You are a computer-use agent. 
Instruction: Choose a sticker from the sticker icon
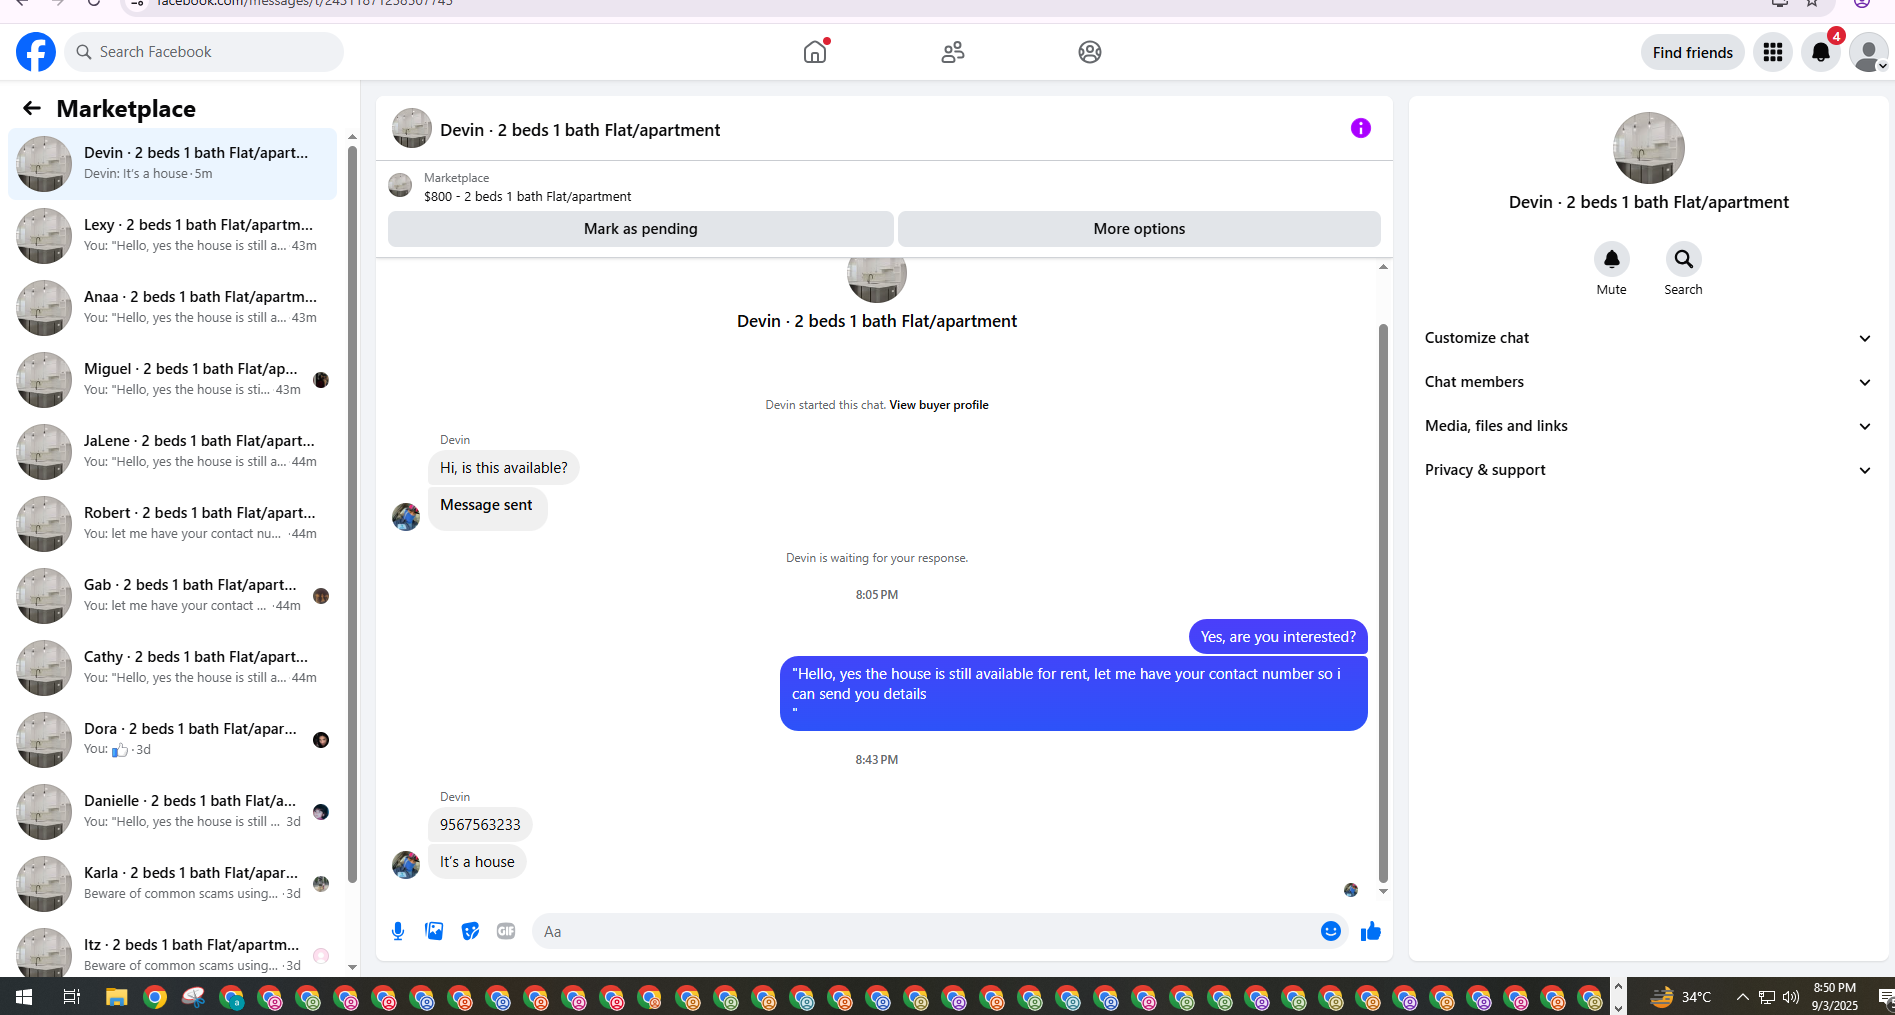(x=470, y=931)
